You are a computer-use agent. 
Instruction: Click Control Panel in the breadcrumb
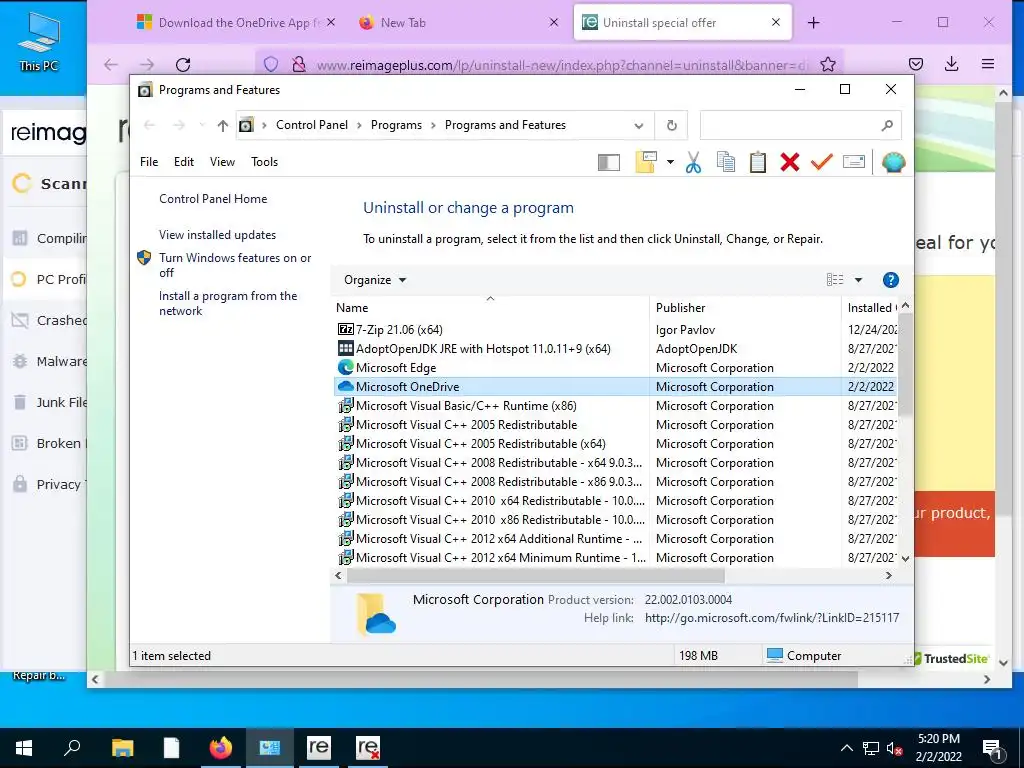[x=312, y=125]
